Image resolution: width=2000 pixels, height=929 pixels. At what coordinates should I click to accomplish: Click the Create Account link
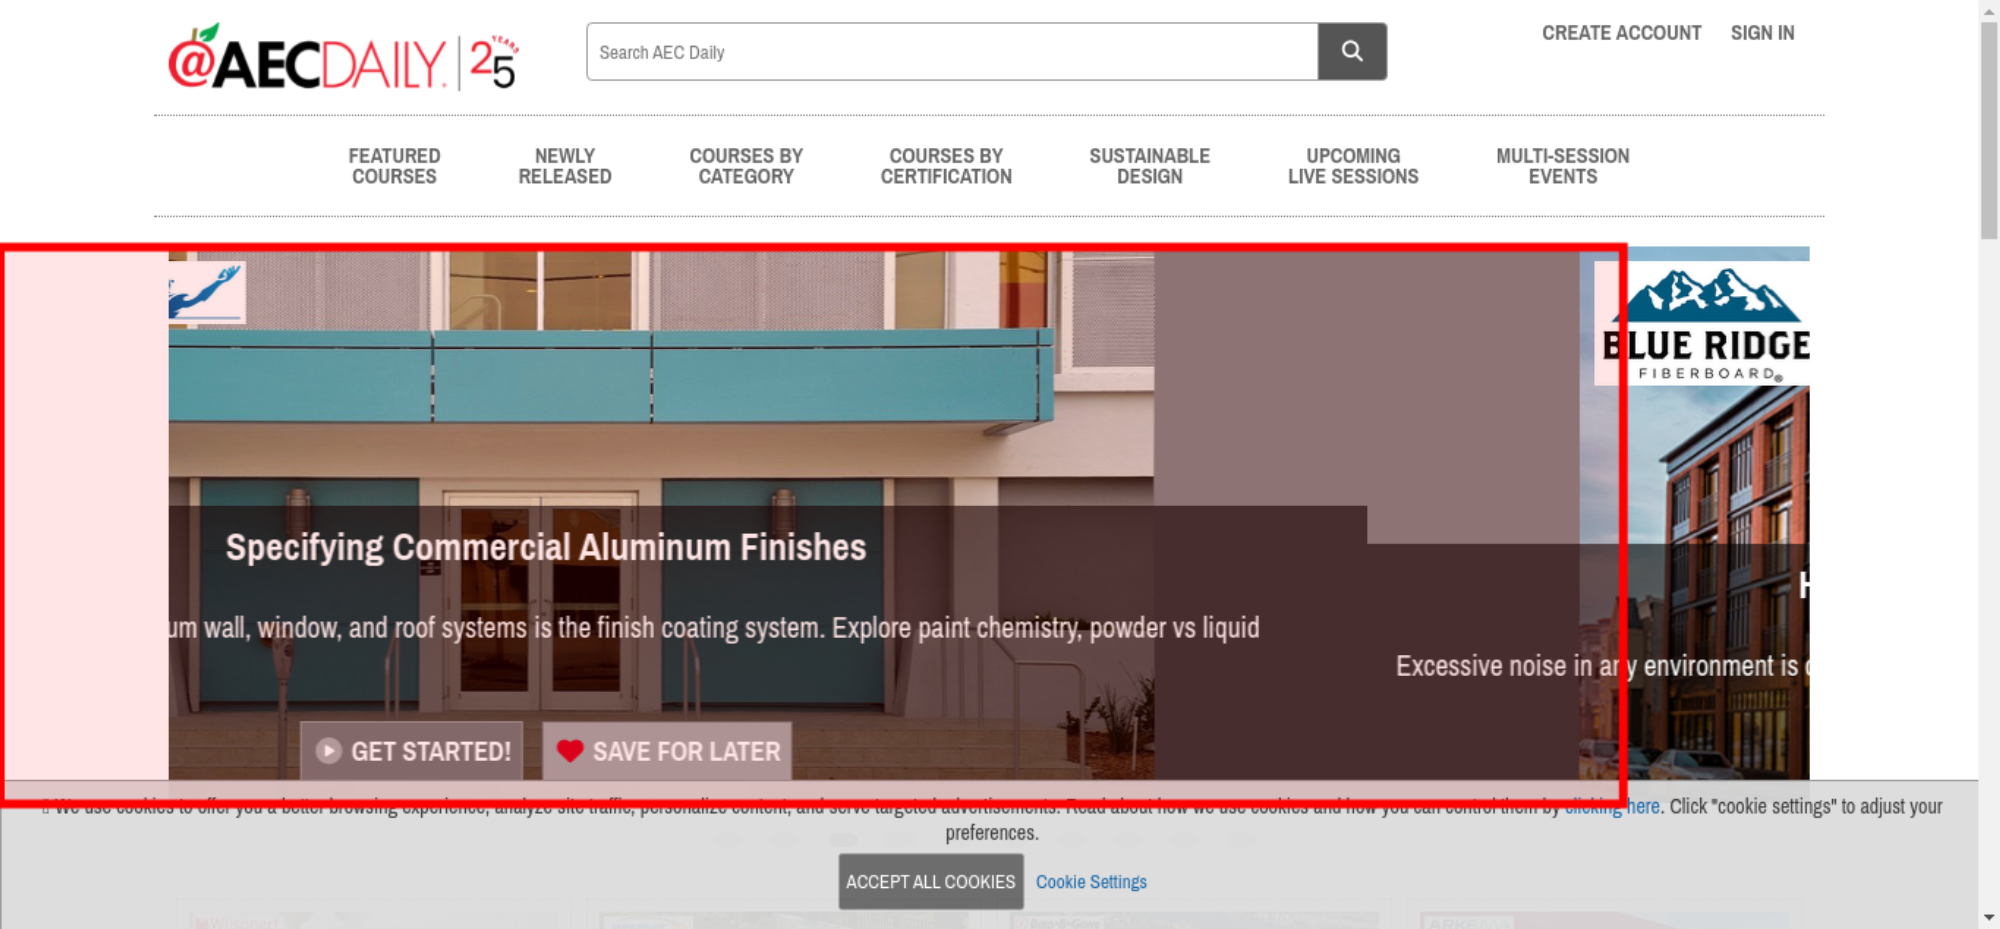[x=1620, y=33]
